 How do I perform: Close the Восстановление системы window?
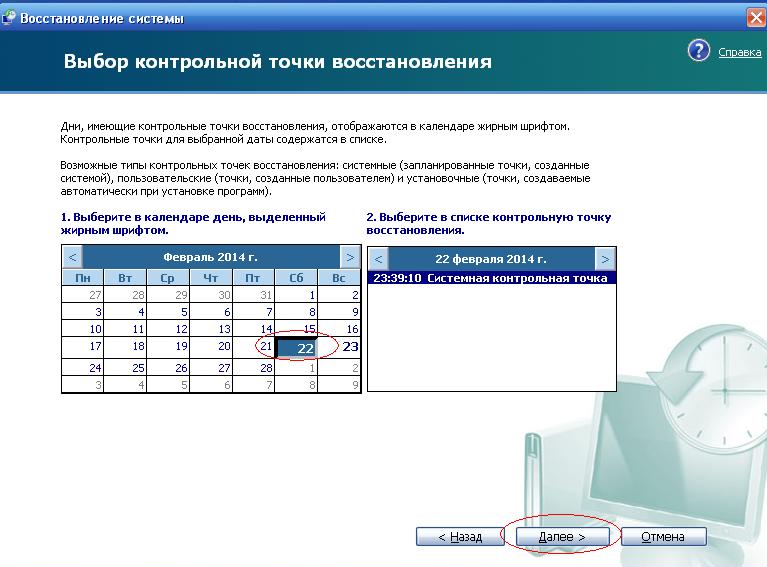756,18
